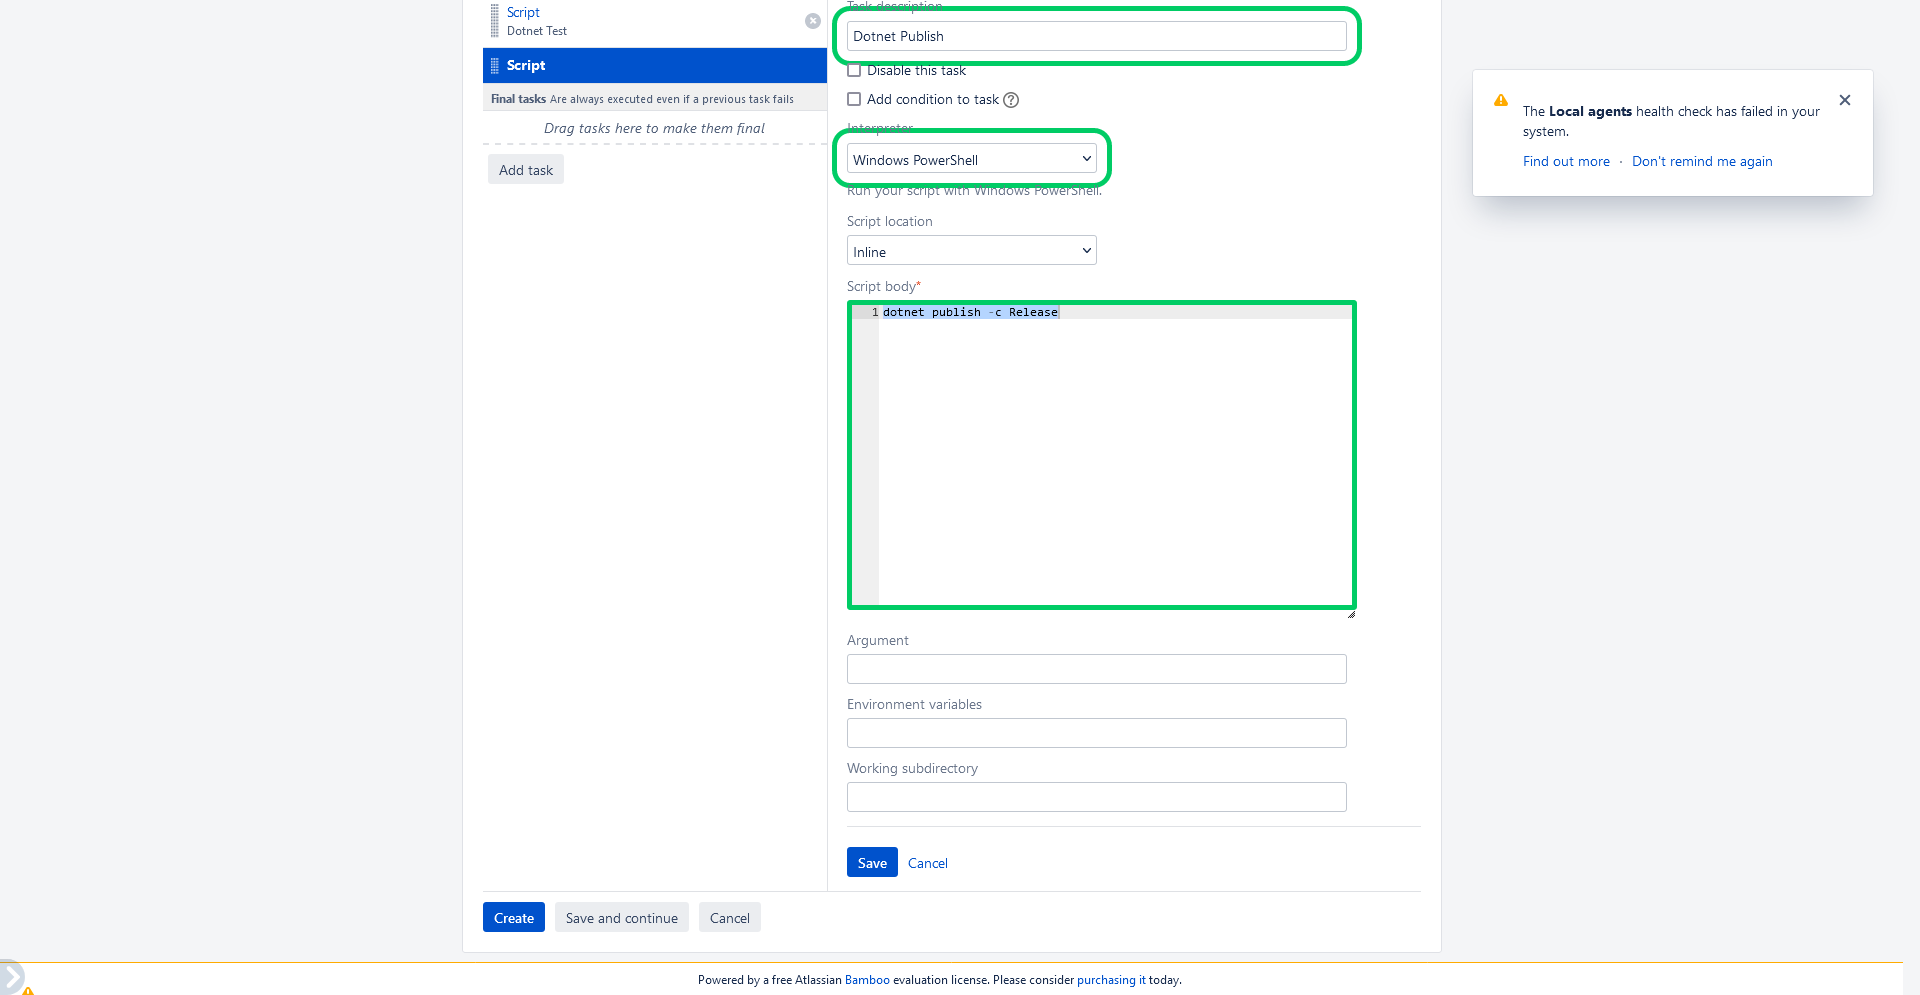Open the purchasing it link in footer

coord(1111,980)
